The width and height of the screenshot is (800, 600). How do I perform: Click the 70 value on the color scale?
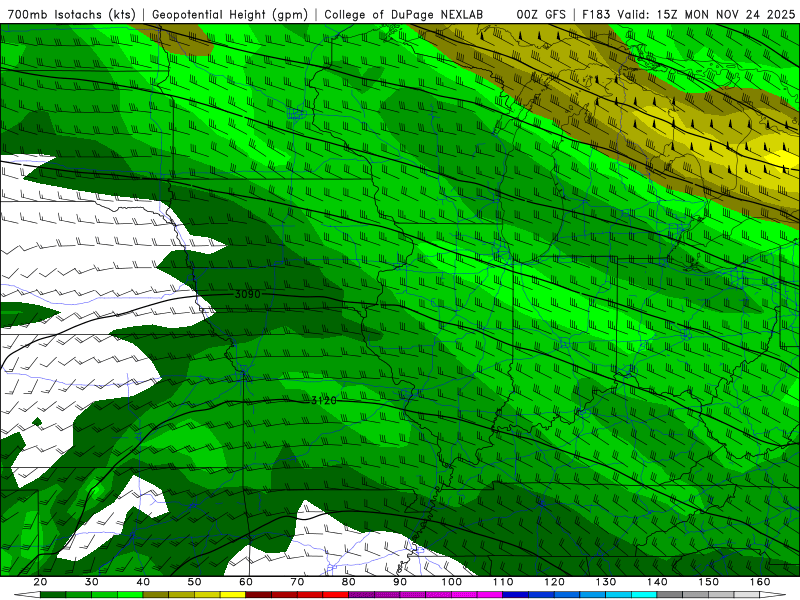pyautogui.click(x=297, y=582)
